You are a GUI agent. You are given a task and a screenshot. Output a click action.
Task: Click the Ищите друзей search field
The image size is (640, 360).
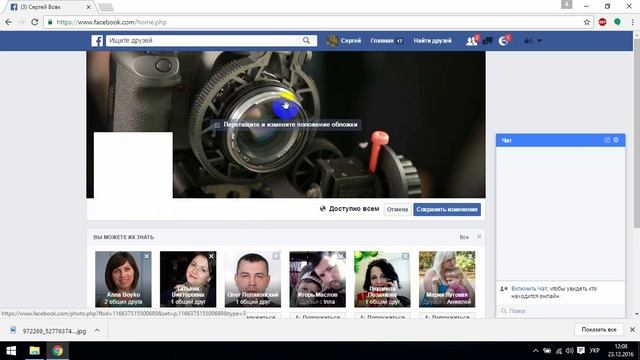203,40
